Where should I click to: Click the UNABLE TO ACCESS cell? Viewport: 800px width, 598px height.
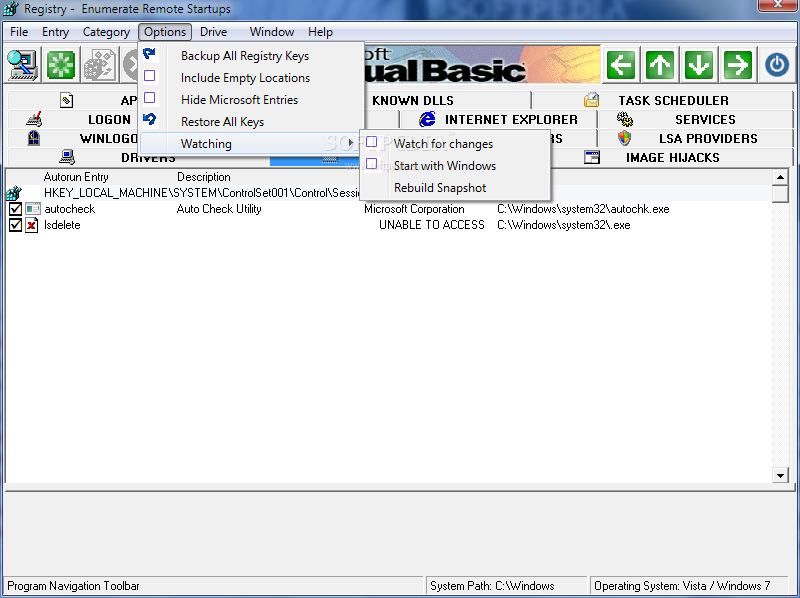tap(432, 225)
